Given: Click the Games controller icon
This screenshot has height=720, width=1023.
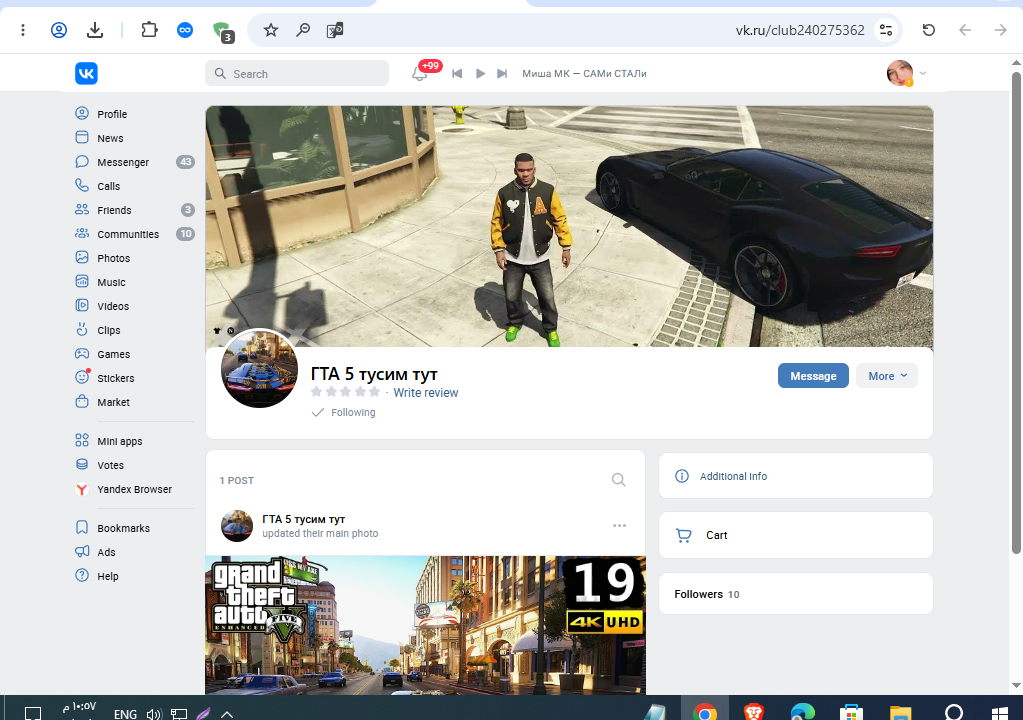Looking at the screenshot, I should click(82, 353).
